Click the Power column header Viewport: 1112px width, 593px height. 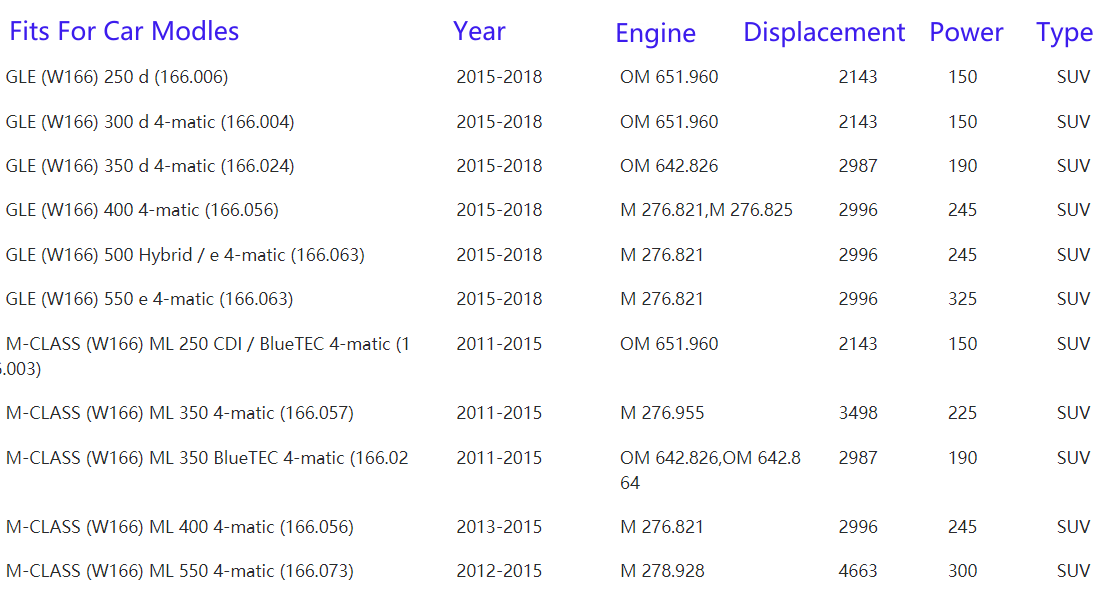(x=966, y=32)
